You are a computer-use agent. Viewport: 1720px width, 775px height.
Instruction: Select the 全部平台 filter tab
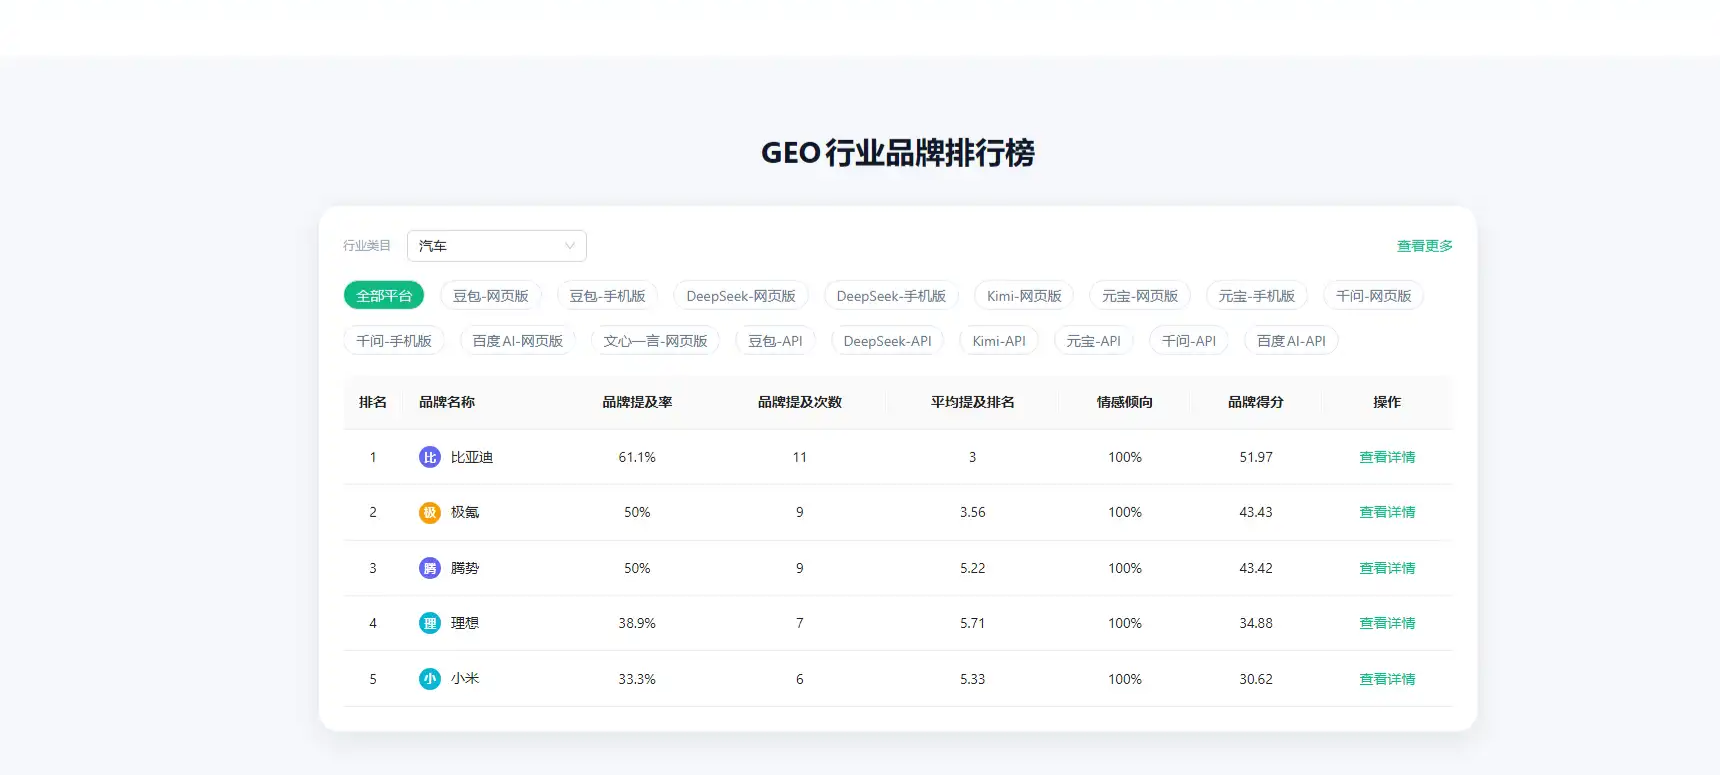pos(384,296)
